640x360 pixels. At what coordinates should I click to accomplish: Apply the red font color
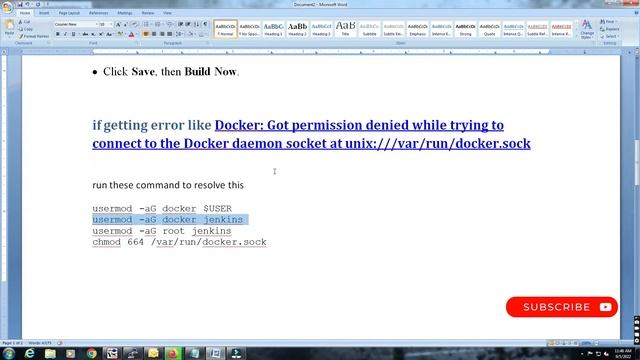coord(131,34)
